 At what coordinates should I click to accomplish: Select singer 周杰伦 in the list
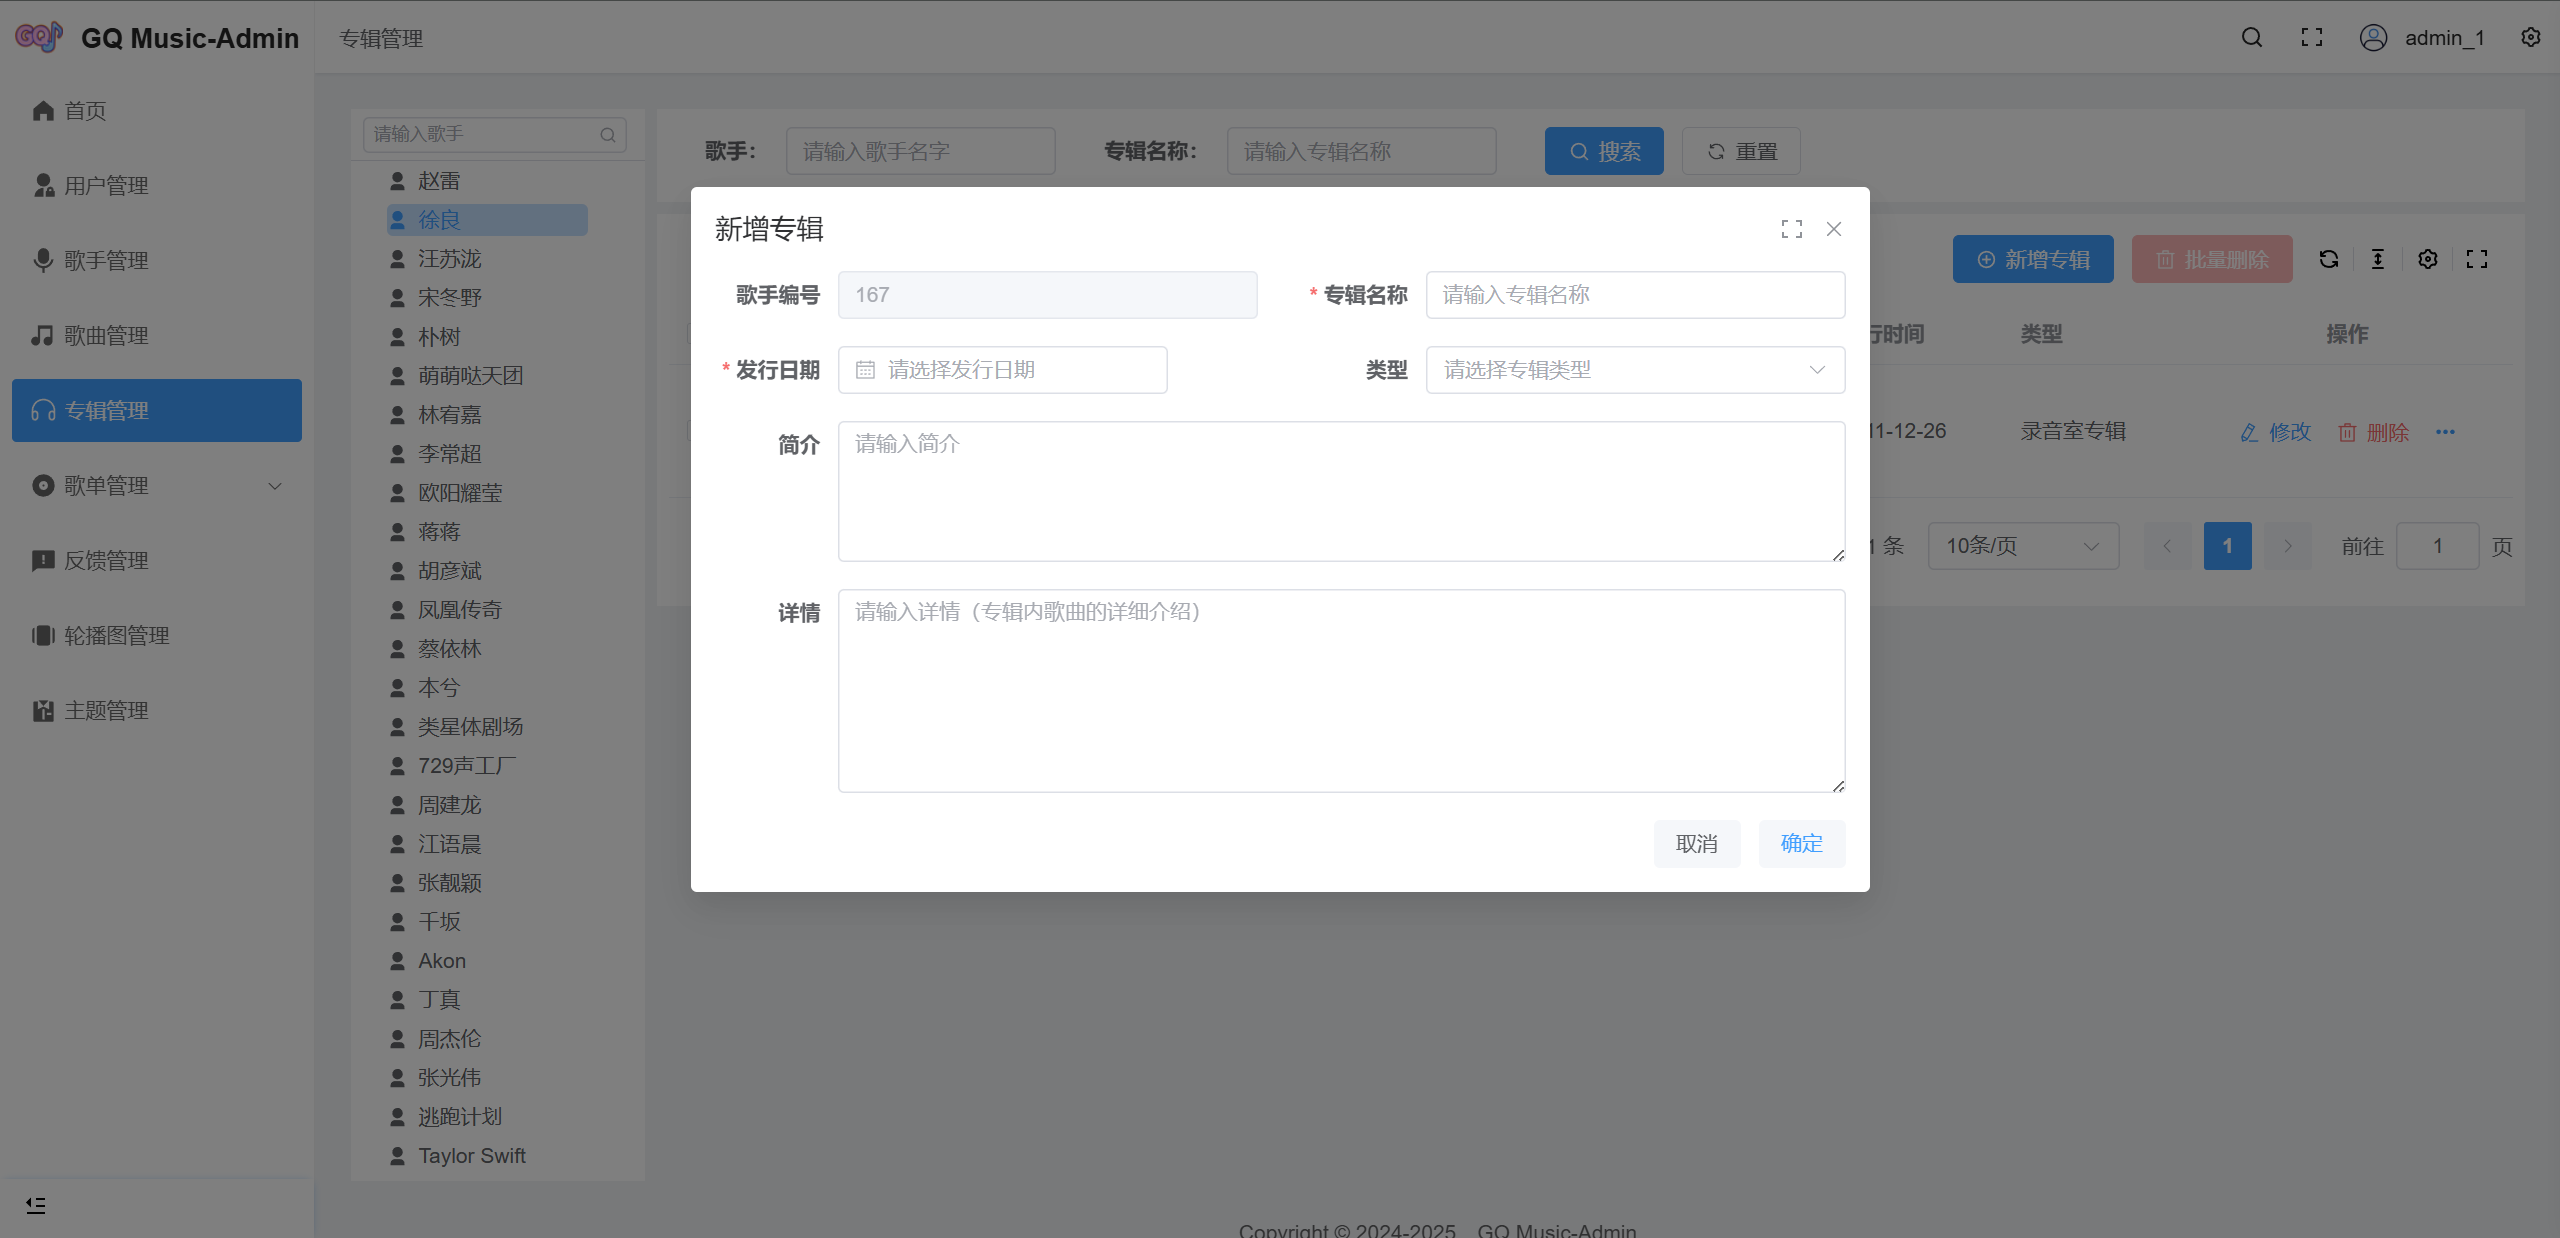tap(449, 1039)
